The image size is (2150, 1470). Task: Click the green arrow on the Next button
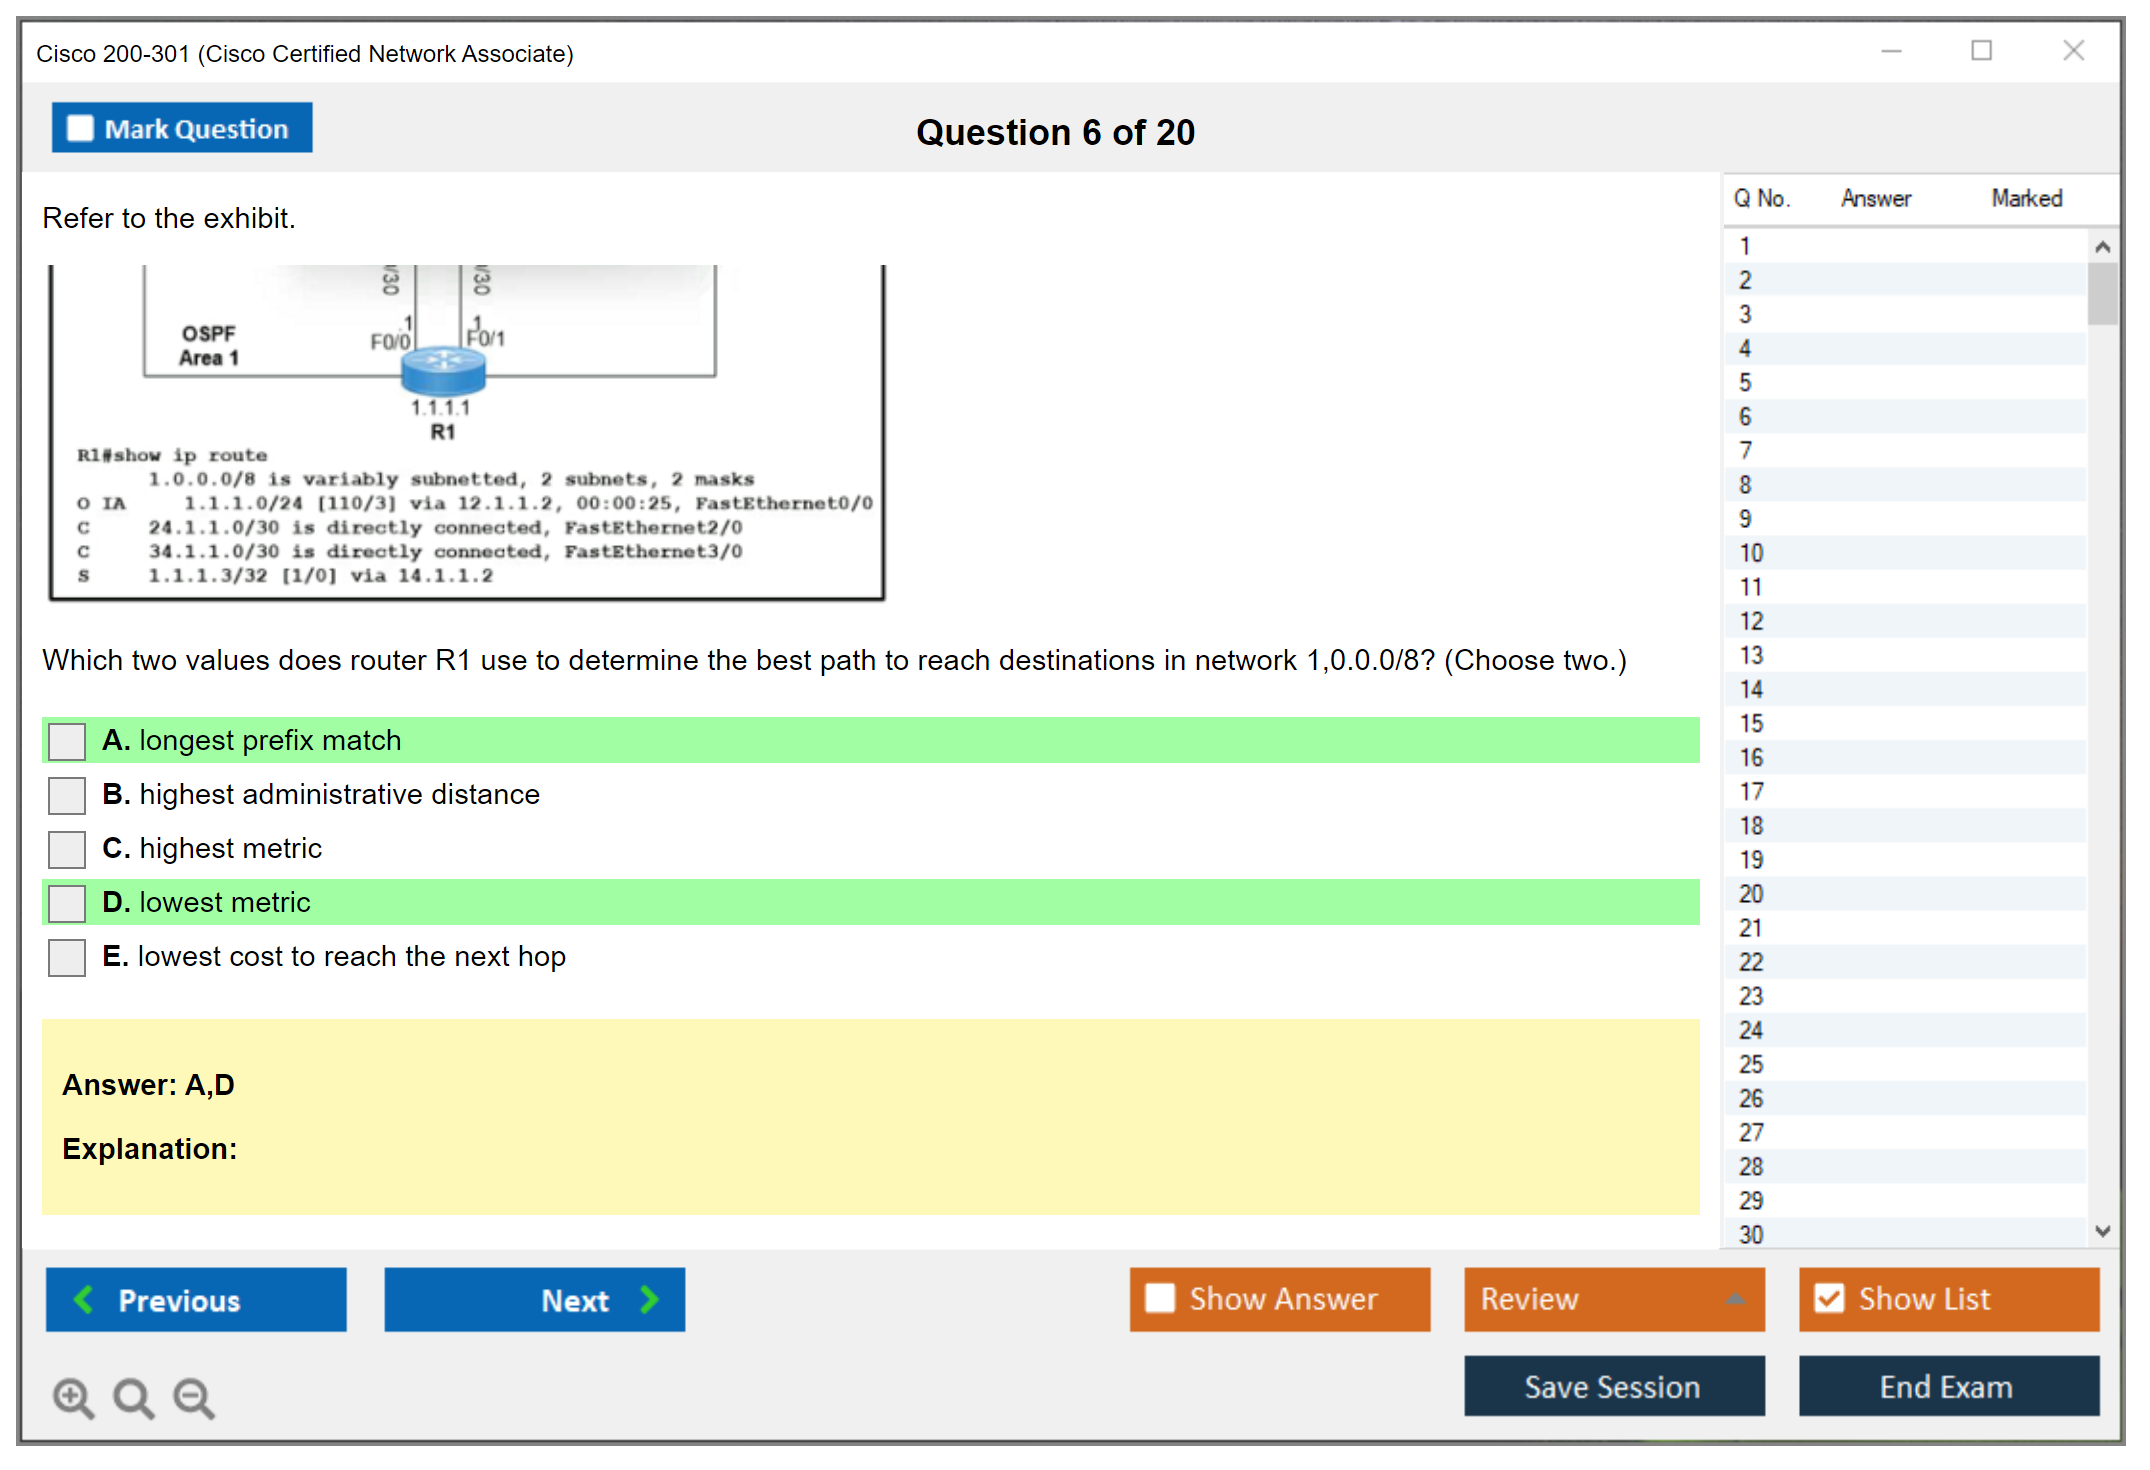click(649, 1299)
